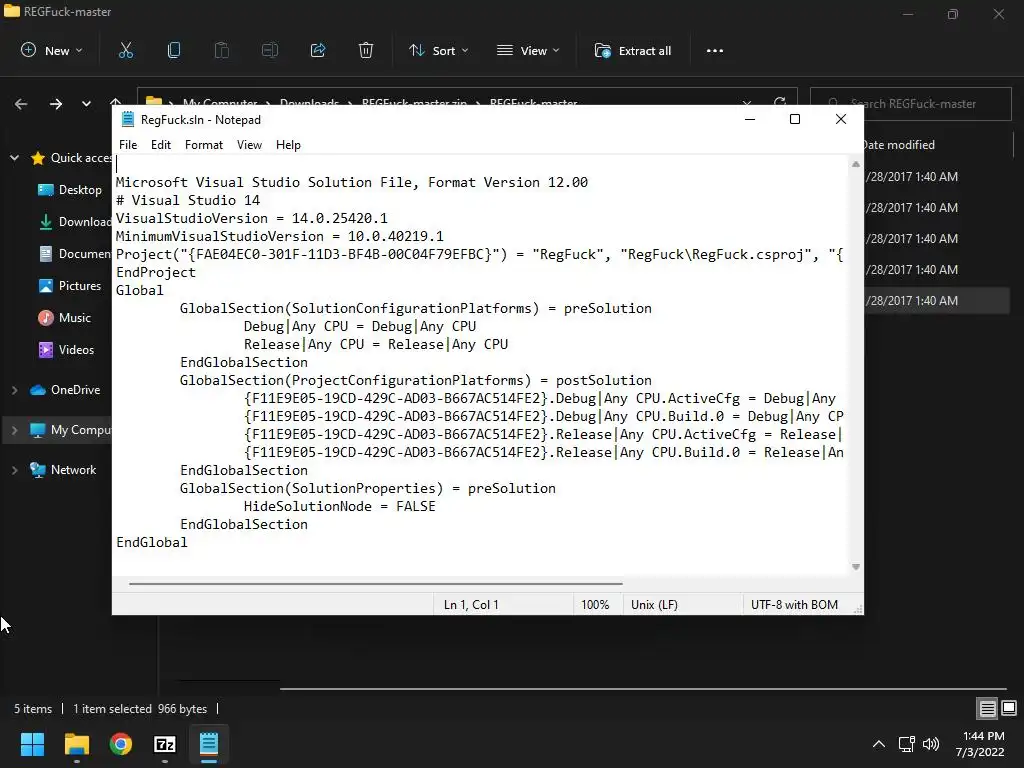Screen dimensions: 1024x768
Task: Click the "EndGlobal" line in Notepad
Action: tap(152, 543)
